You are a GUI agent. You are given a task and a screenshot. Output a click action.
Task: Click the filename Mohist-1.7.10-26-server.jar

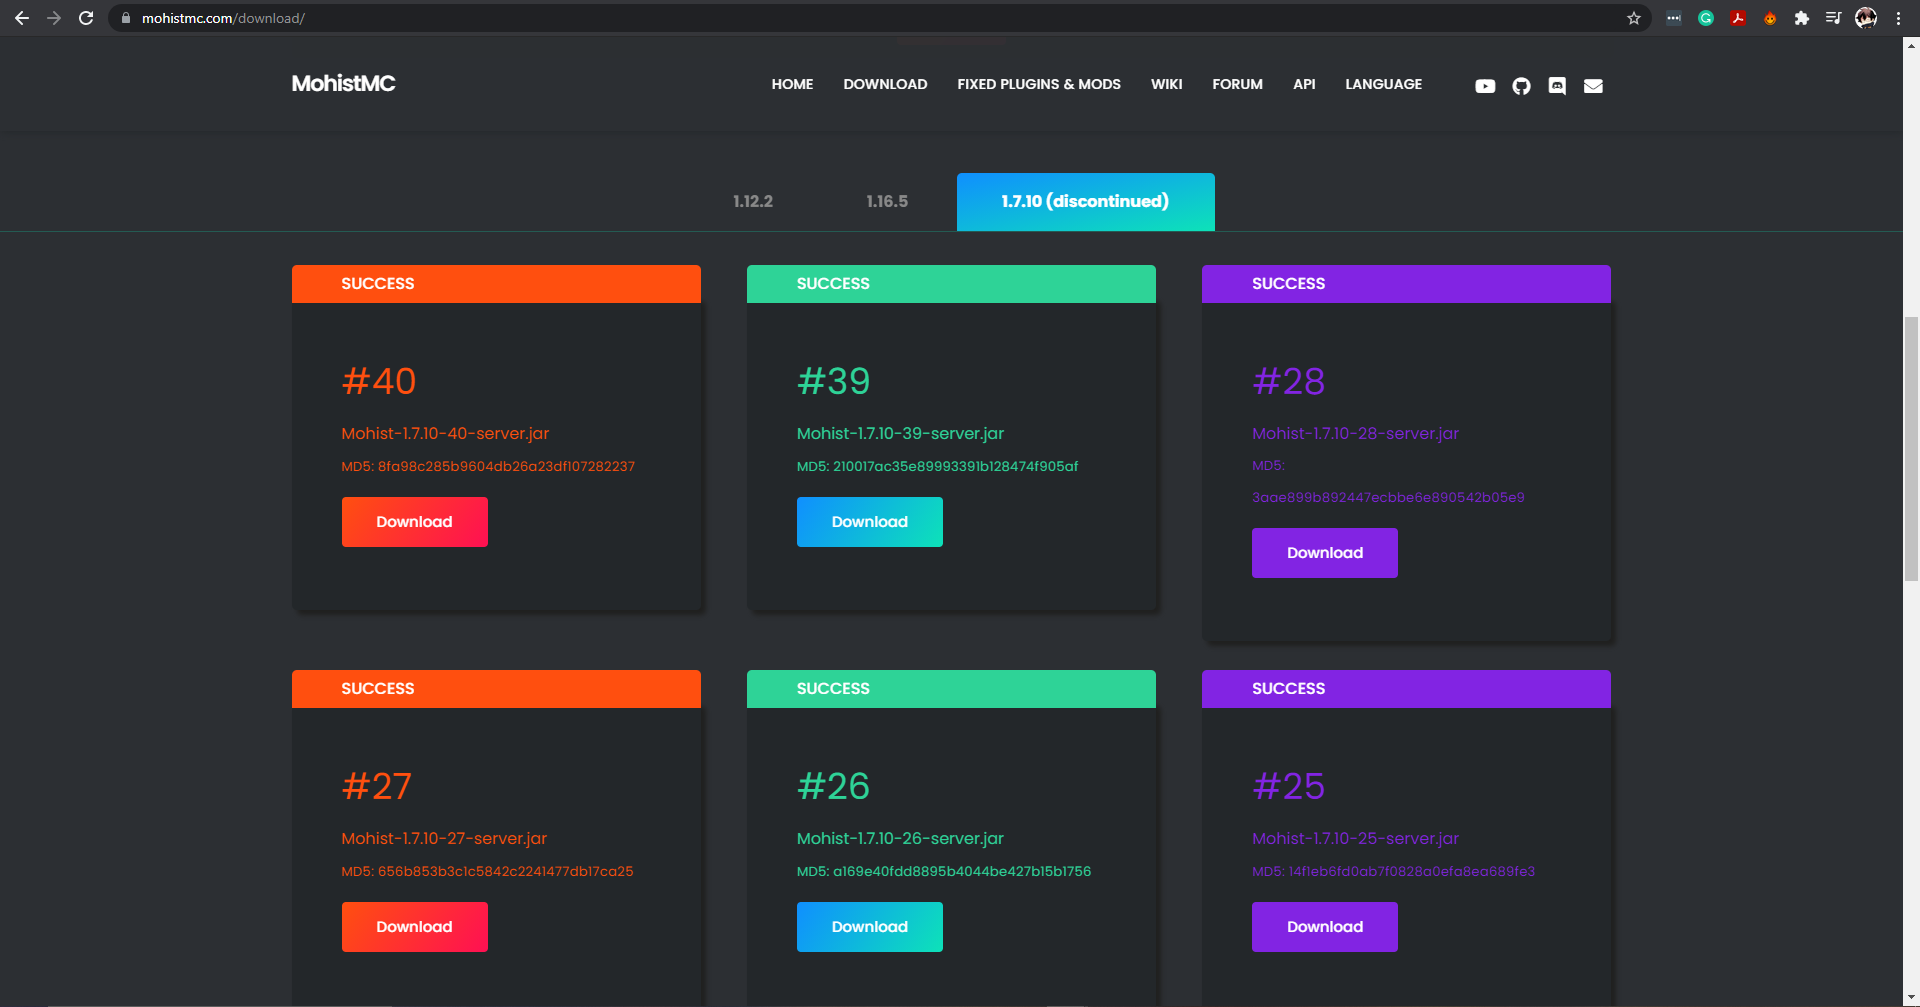[900, 838]
